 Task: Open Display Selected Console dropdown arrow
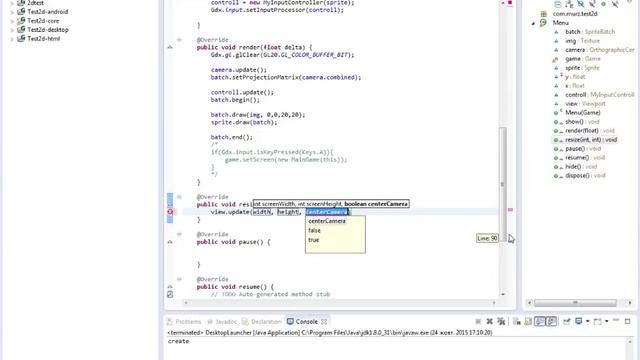[588, 321]
